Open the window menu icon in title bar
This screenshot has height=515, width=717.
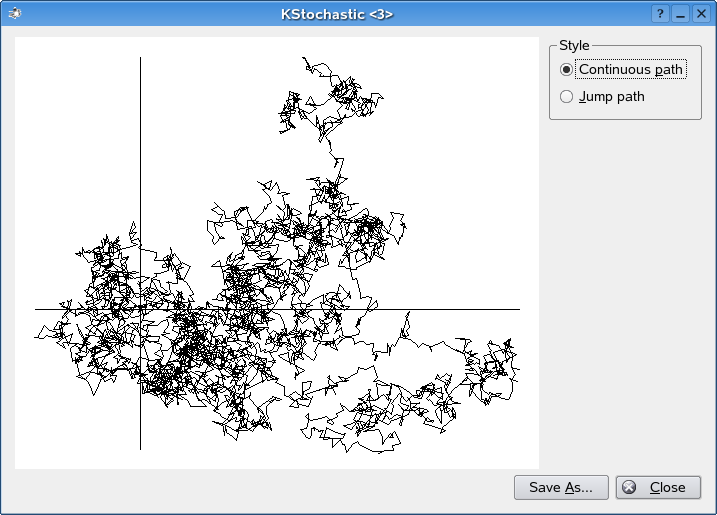[x=13, y=13]
